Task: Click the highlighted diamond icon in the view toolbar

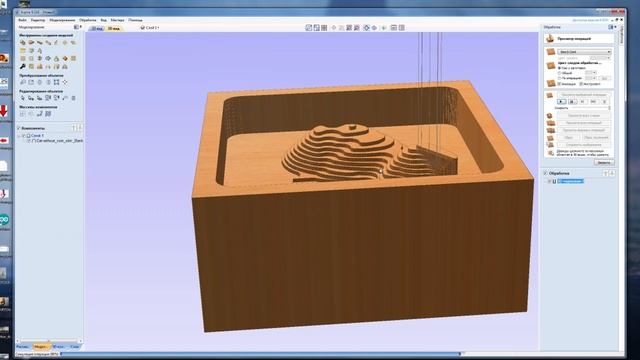Action: [x=366, y=28]
